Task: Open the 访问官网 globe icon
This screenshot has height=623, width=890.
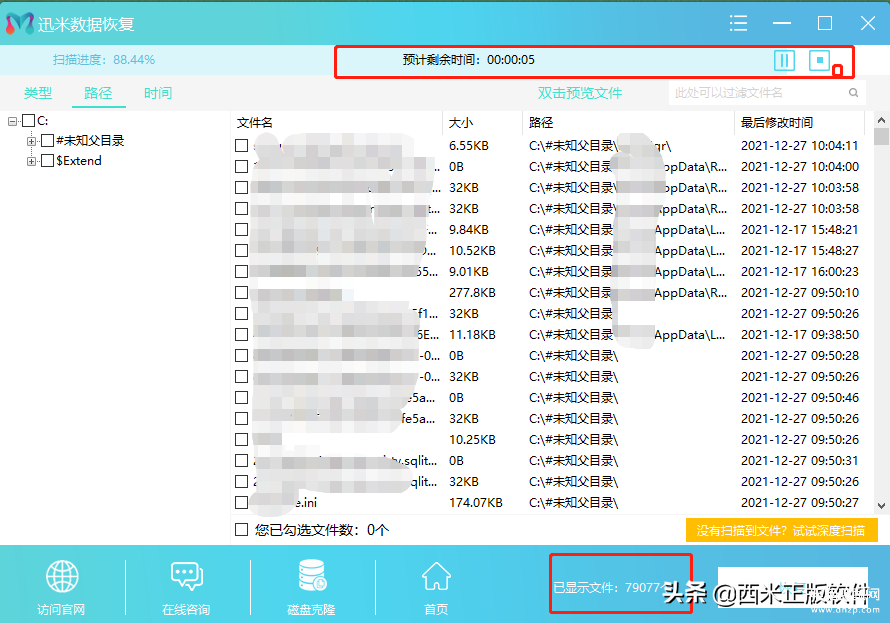Action: pos(62,576)
